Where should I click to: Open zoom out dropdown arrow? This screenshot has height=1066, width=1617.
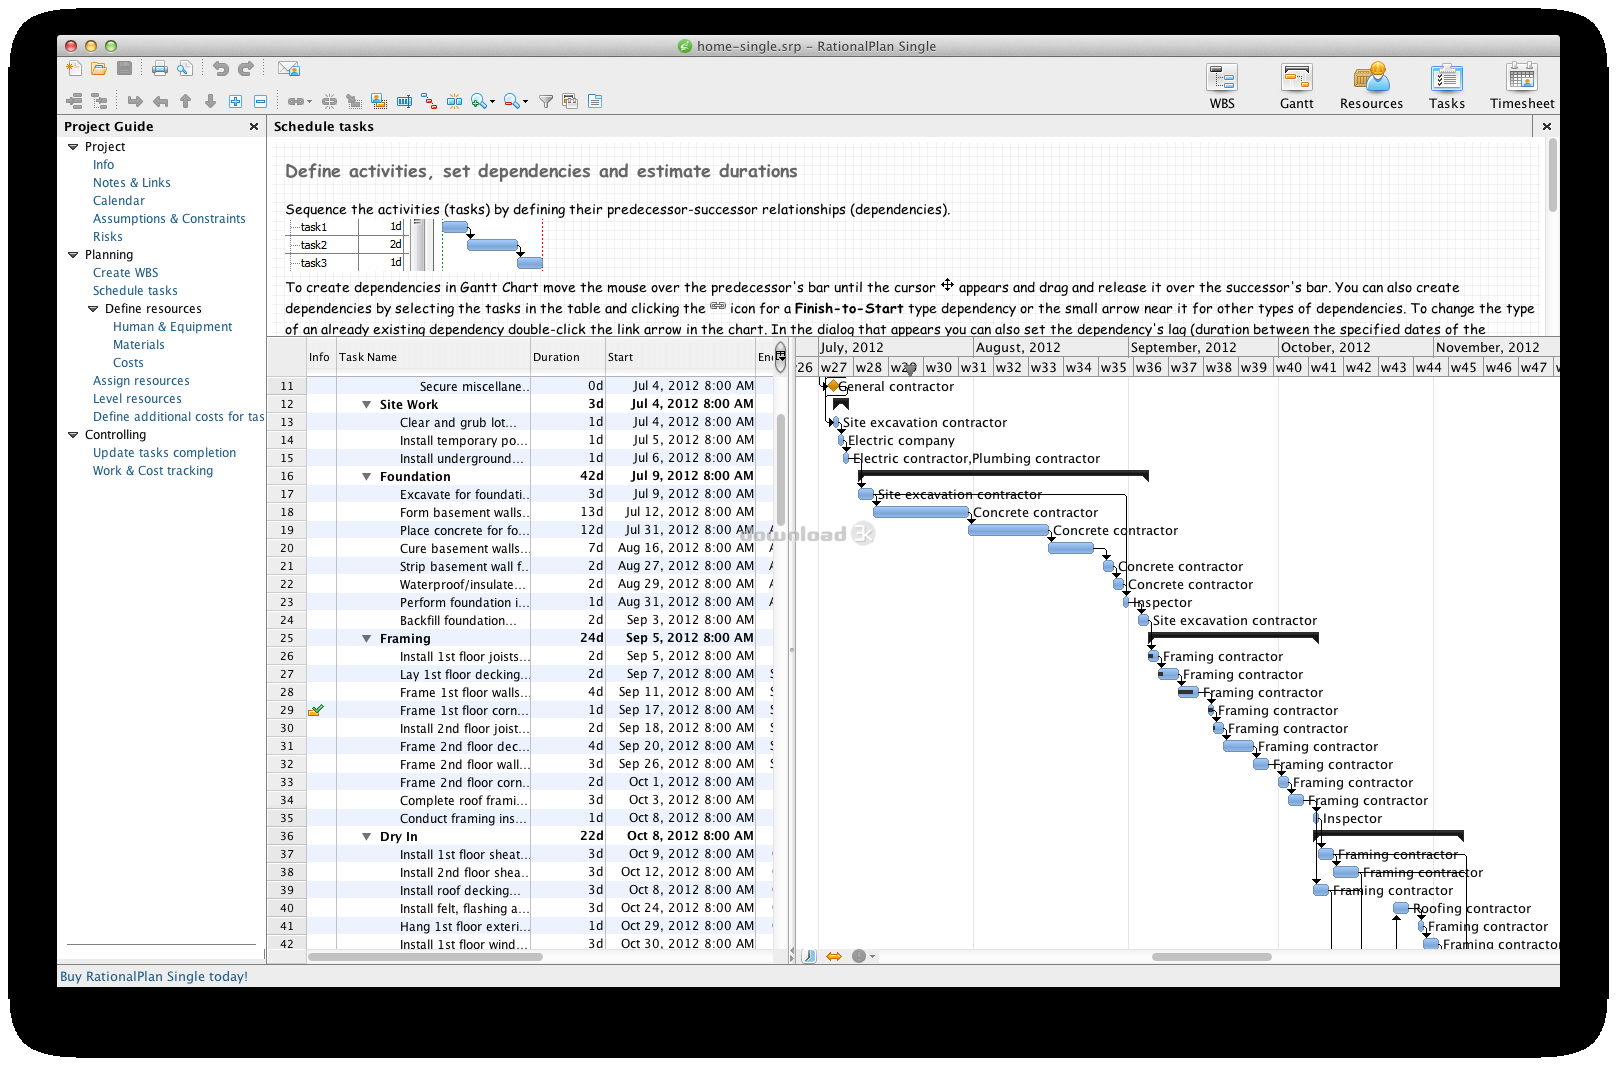(x=526, y=102)
